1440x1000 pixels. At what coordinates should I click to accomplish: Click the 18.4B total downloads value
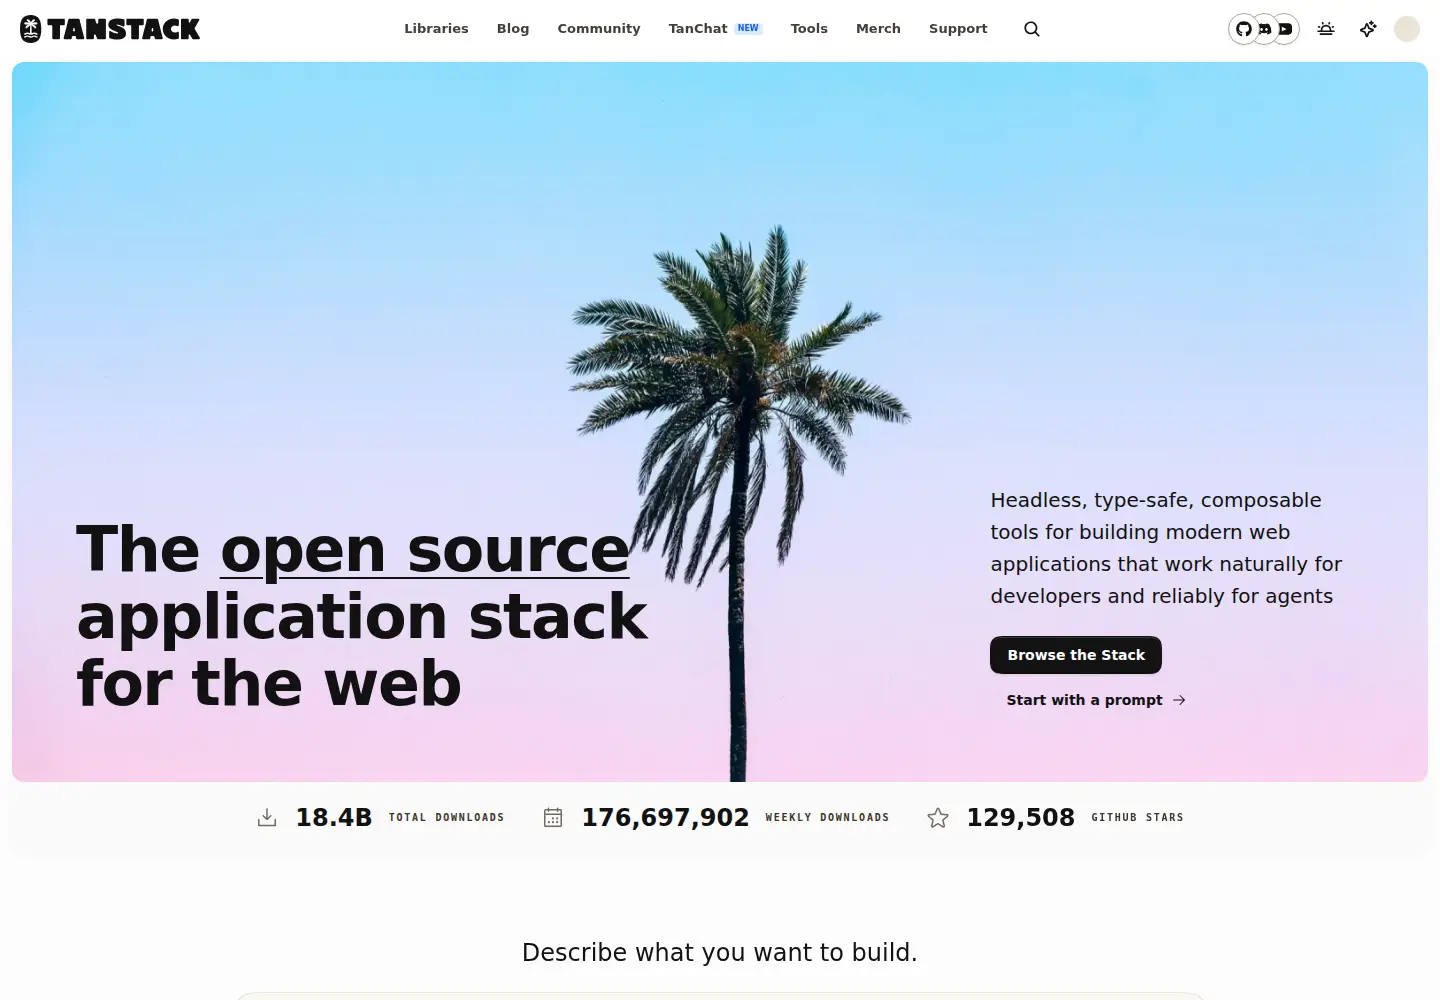(x=334, y=818)
